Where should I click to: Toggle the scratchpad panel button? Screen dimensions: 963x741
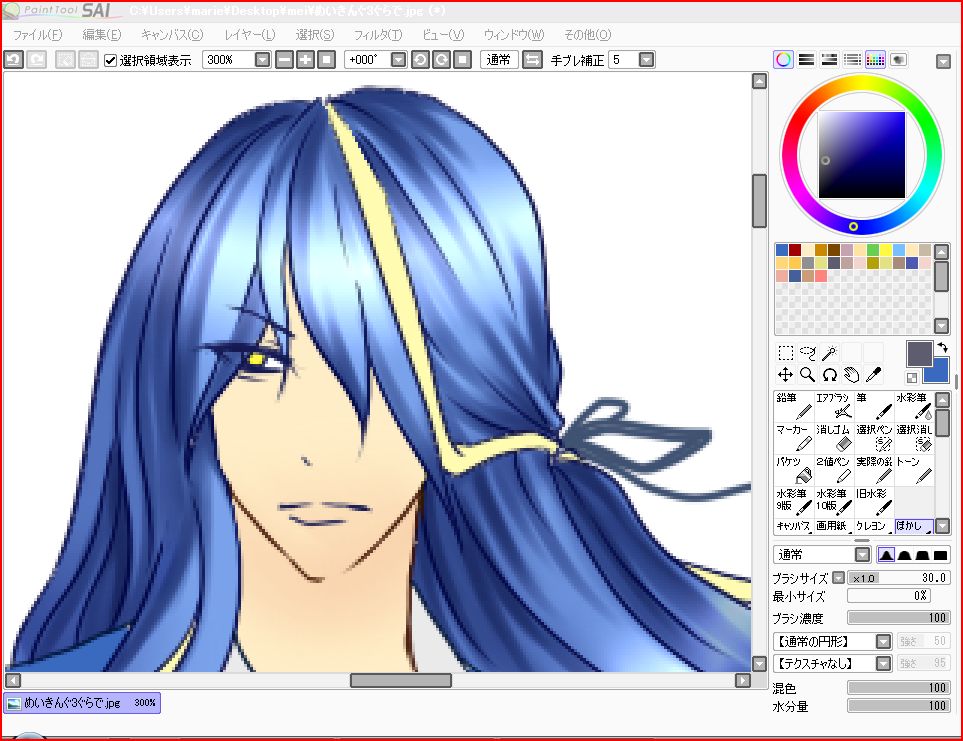point(898,60)
